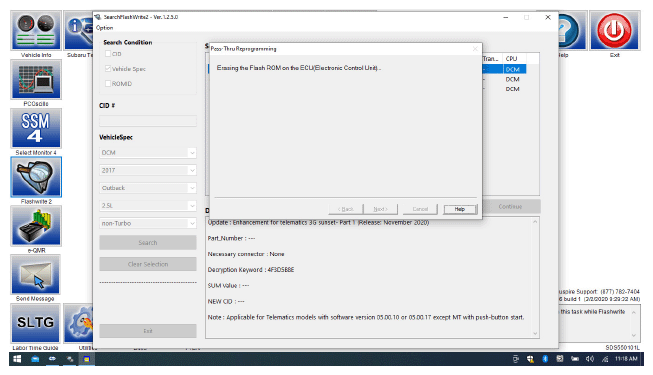Click Help in Pass-Thru Reprogramming dialog

[x=460, y=209]
